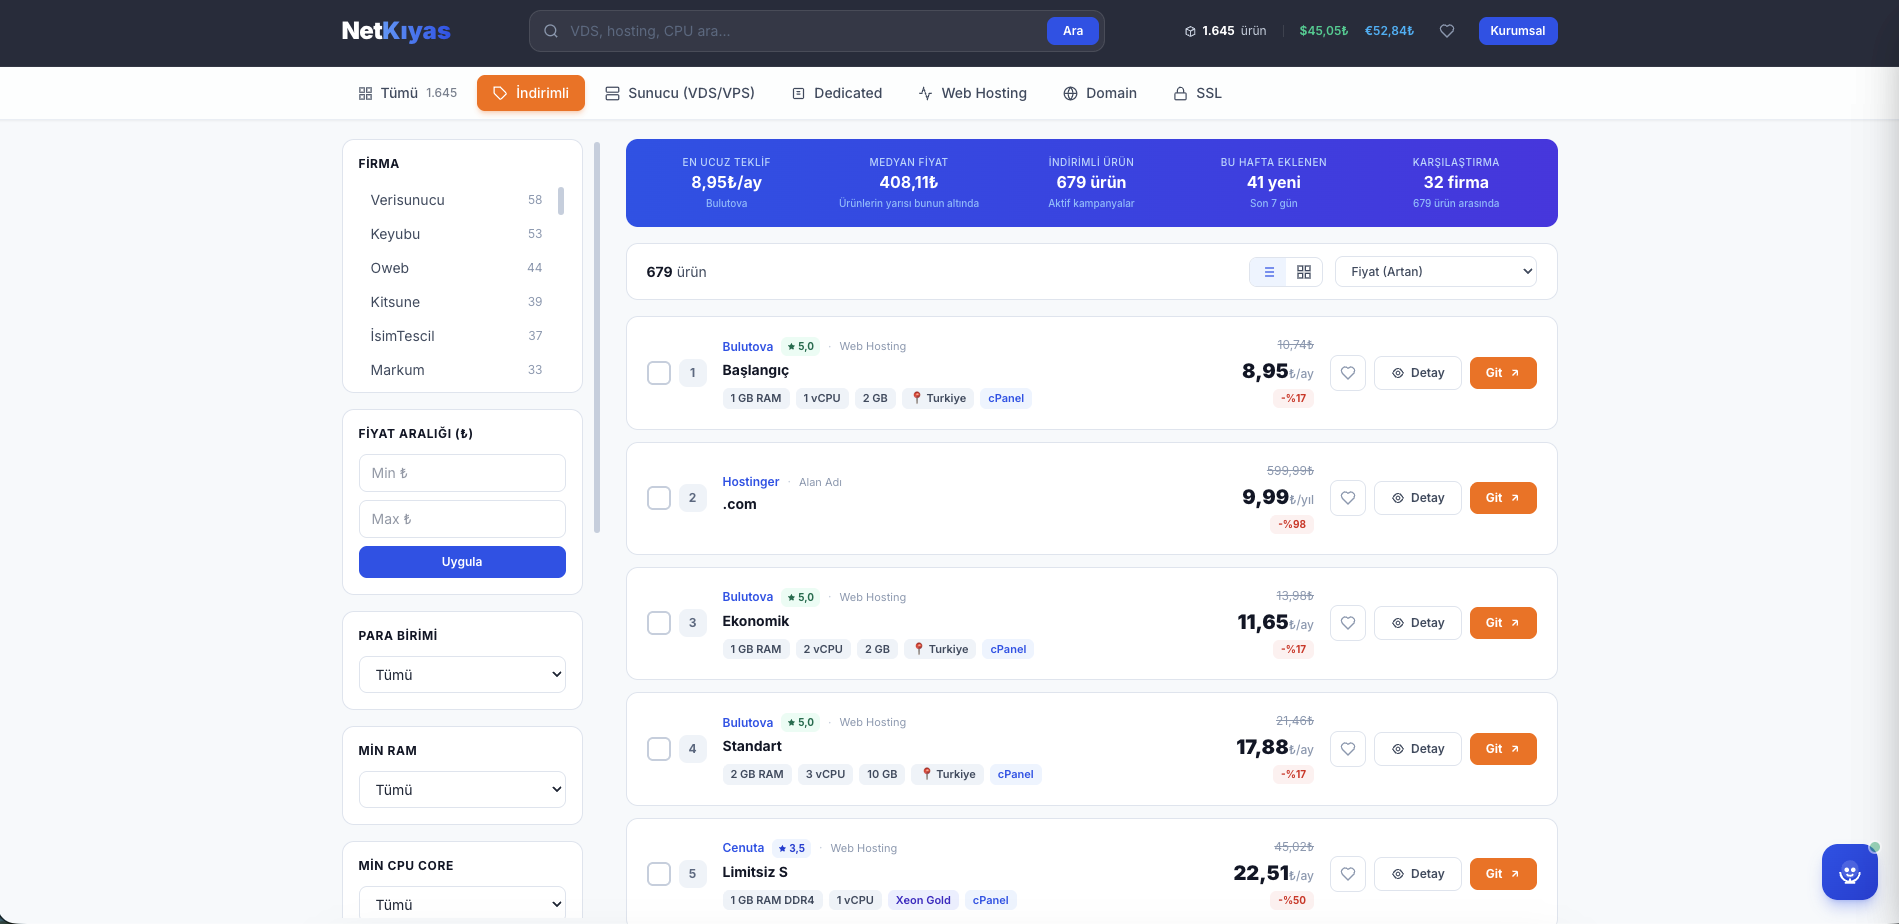The height and width of the screenshot is (924, 1899).
Task: Open the Para Birimi dropdown
Action: (x=462, y=675)
